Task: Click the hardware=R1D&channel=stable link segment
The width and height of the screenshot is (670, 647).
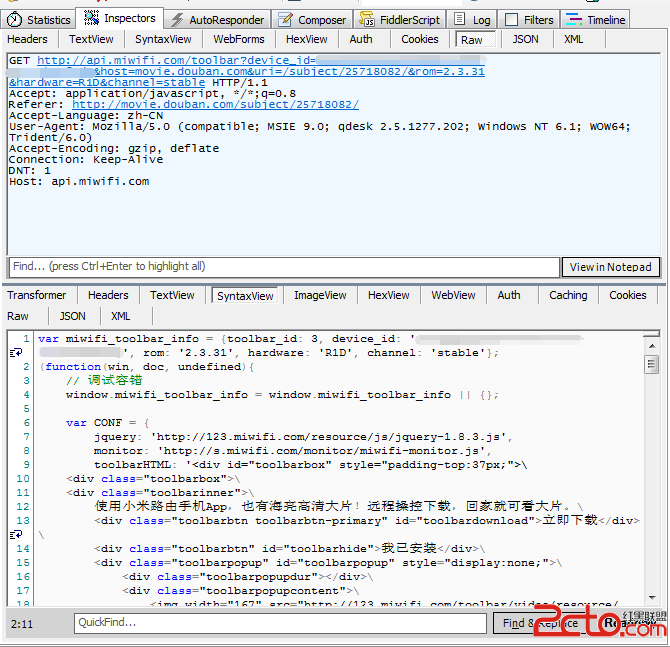Action: (x=107, y=82)
